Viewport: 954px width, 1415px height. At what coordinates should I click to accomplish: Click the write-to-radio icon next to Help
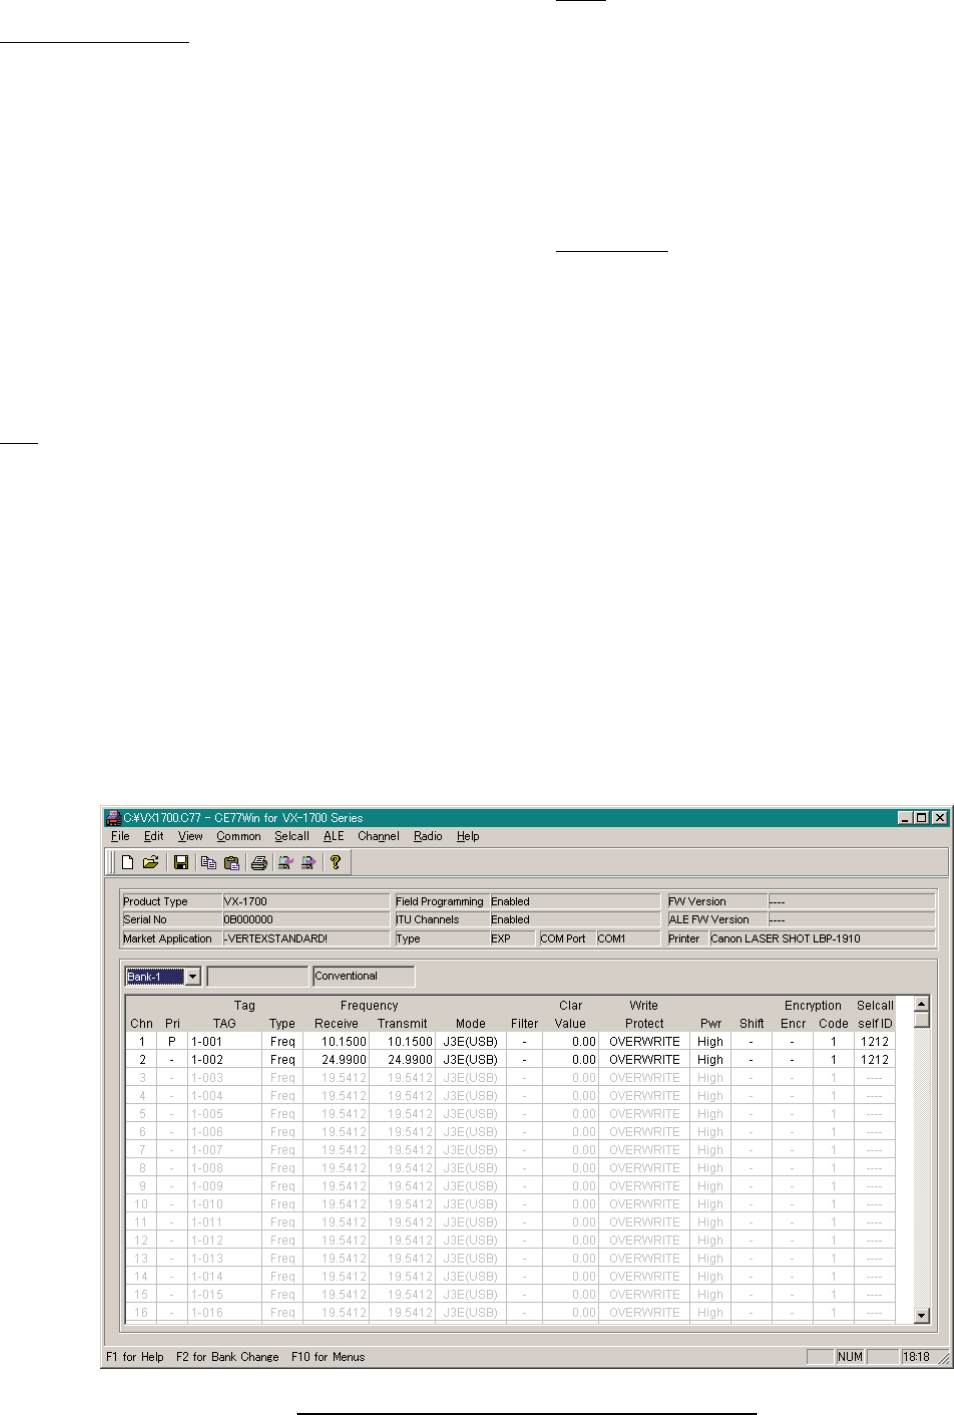[308, 862]
